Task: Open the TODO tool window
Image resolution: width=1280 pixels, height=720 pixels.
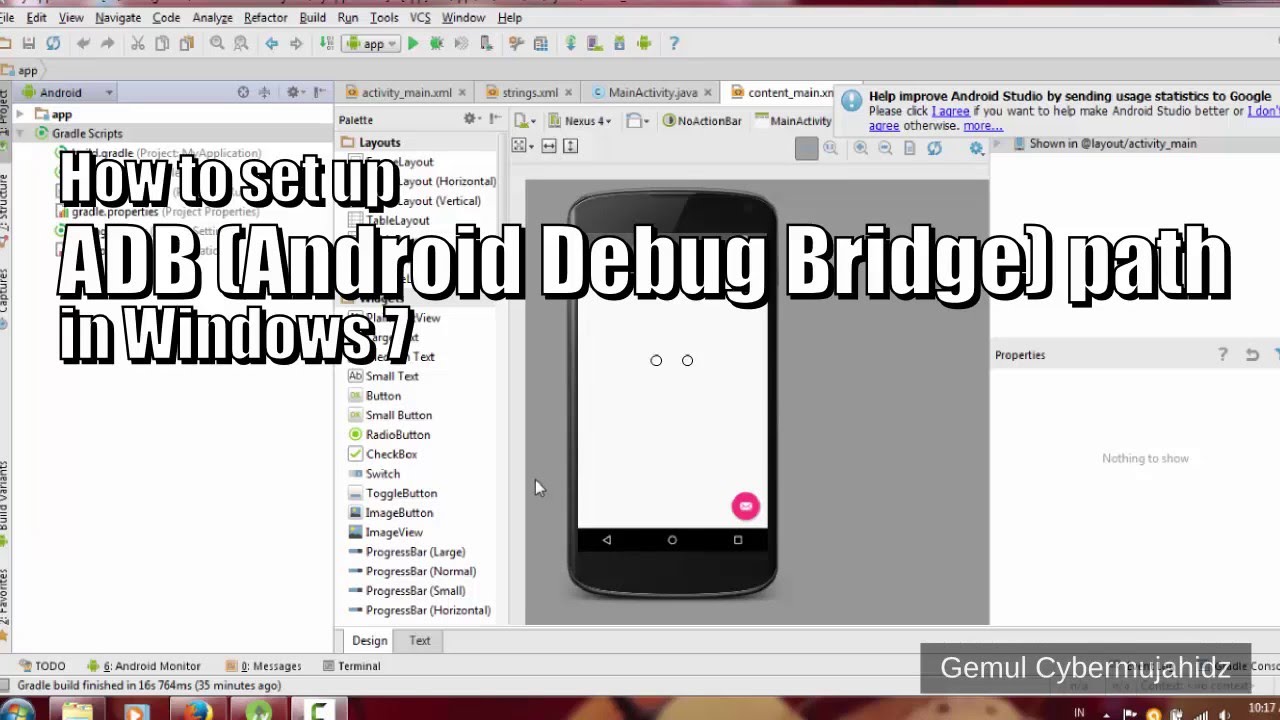Action: tap(41, 666)
